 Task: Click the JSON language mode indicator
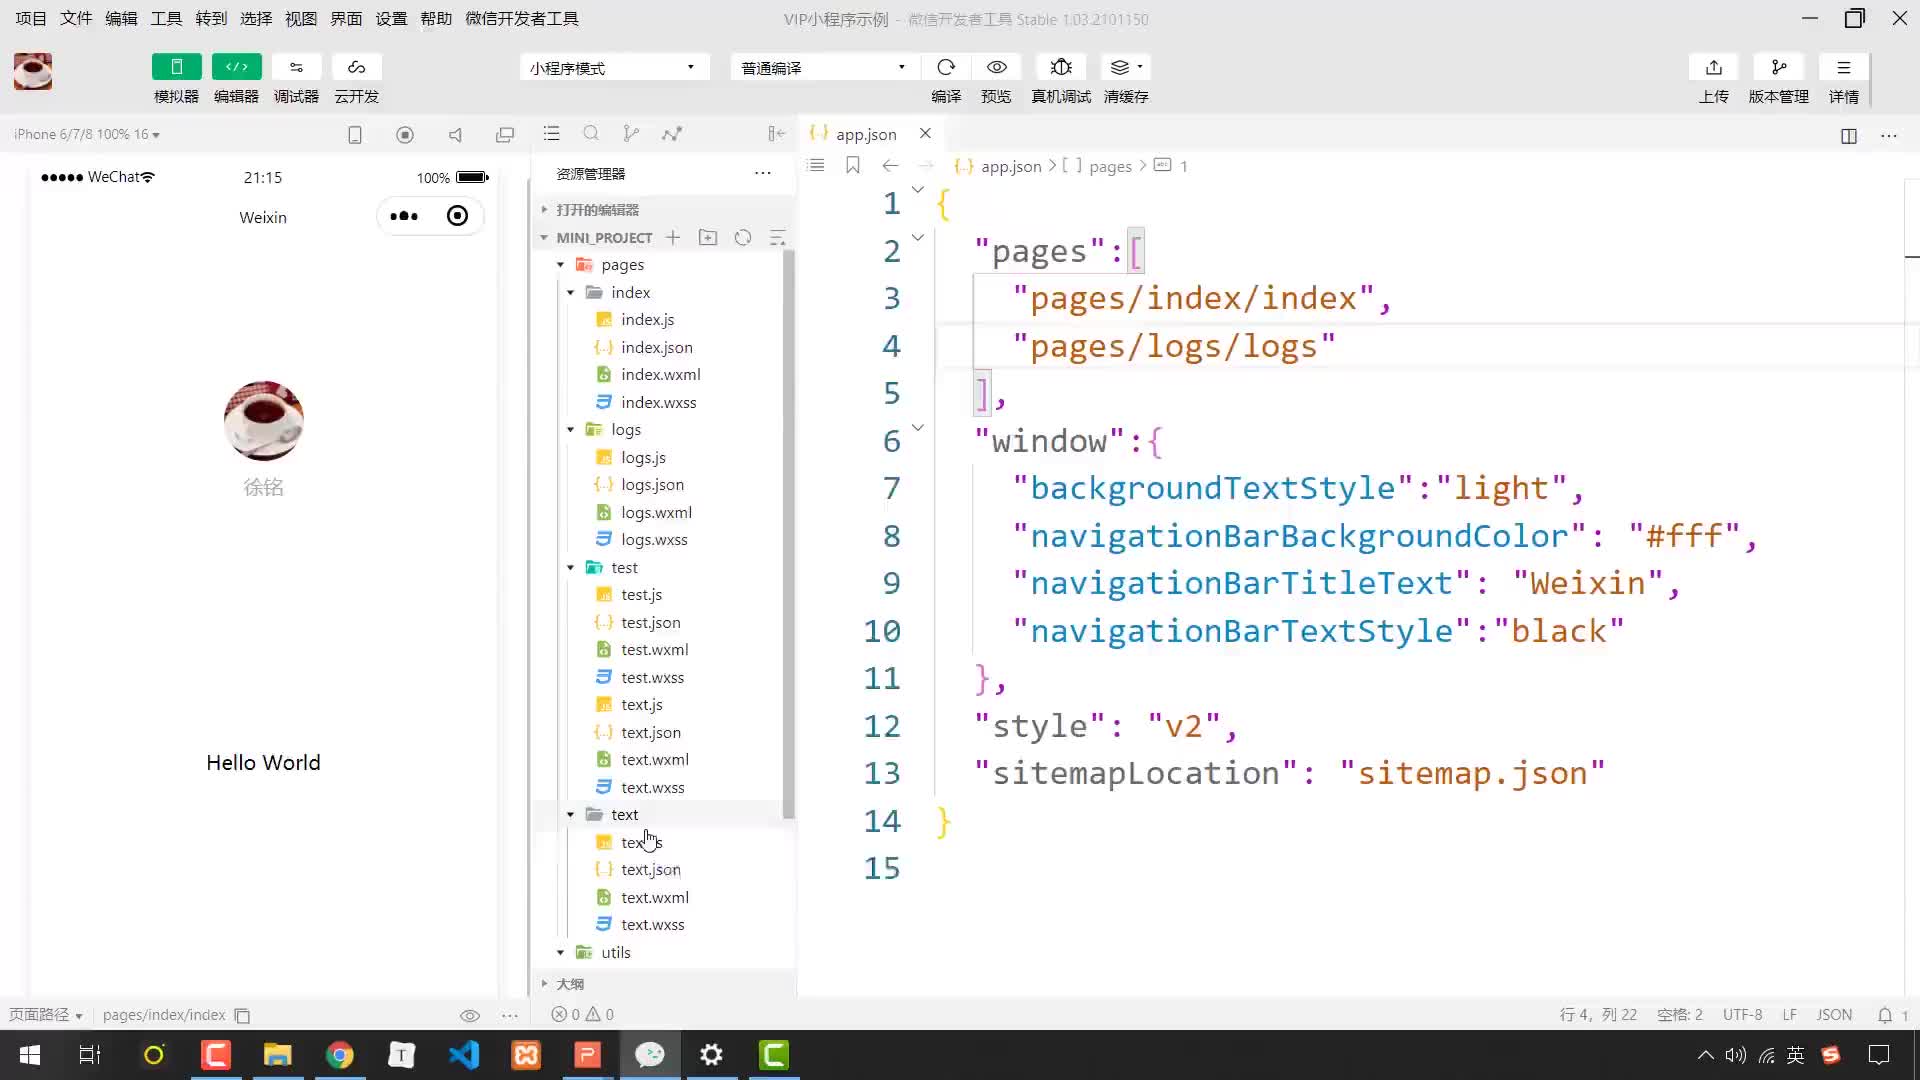[1834, 1015]
